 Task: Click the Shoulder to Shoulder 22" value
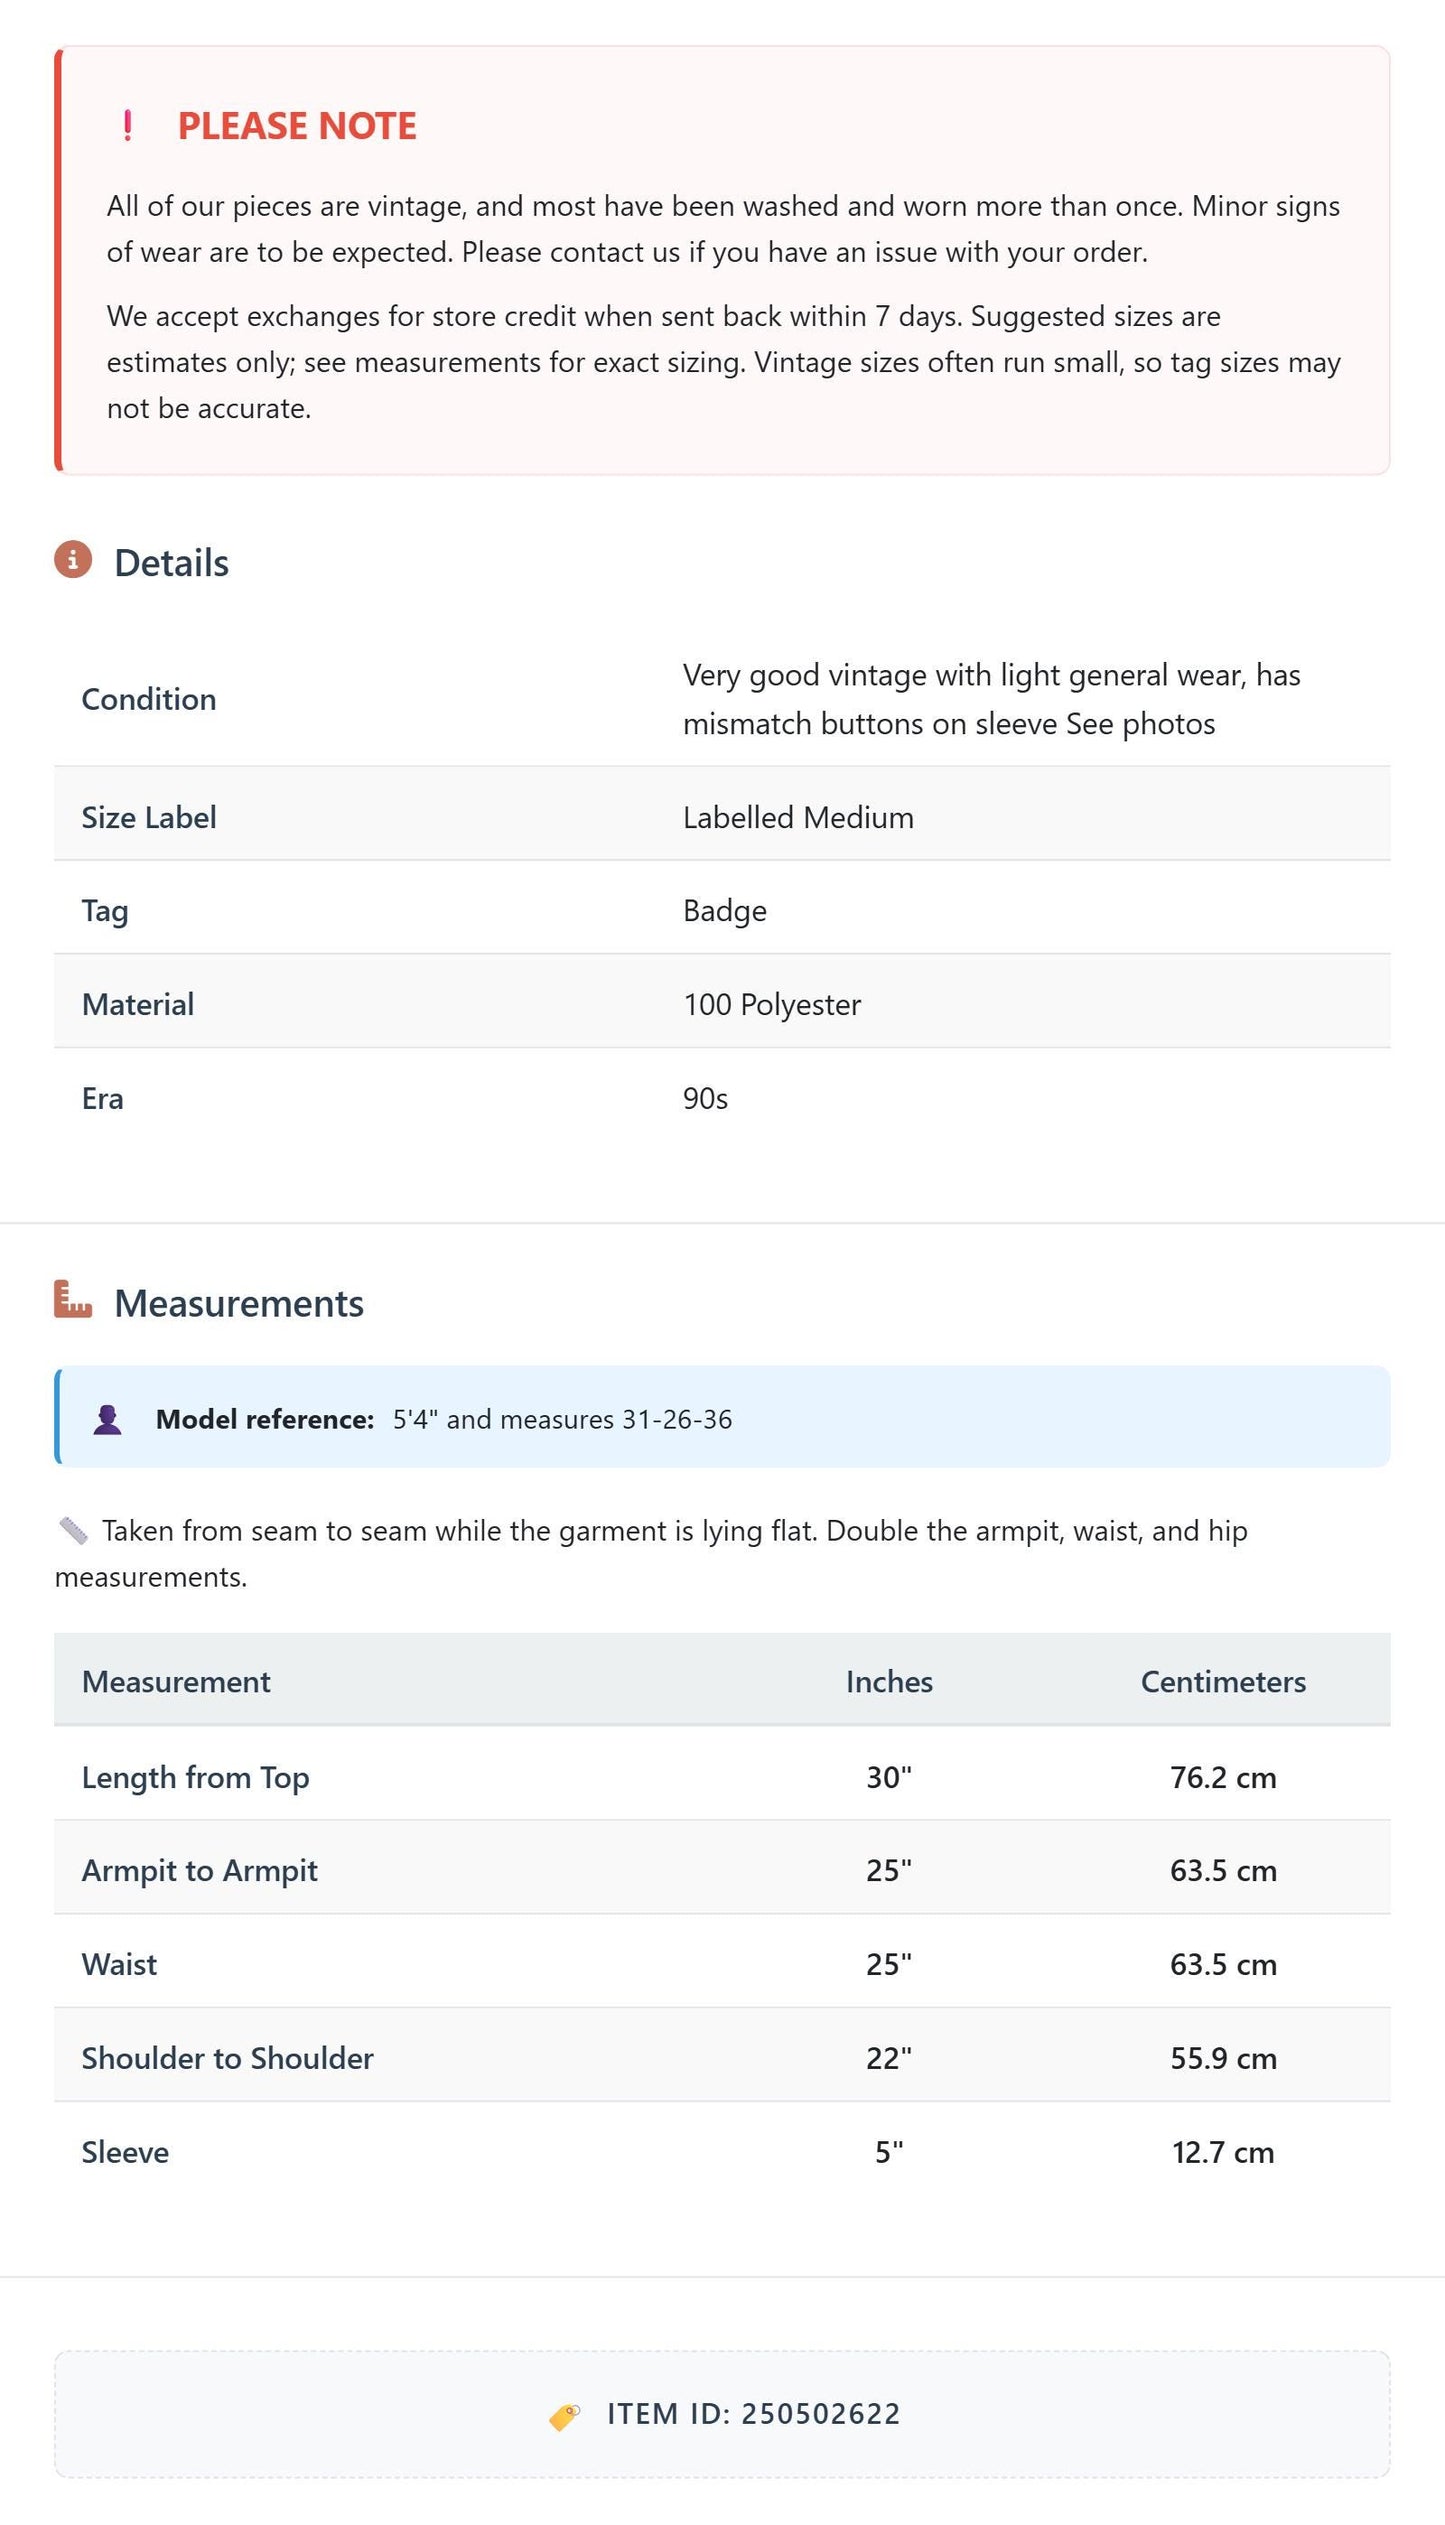click(889, 2057)
